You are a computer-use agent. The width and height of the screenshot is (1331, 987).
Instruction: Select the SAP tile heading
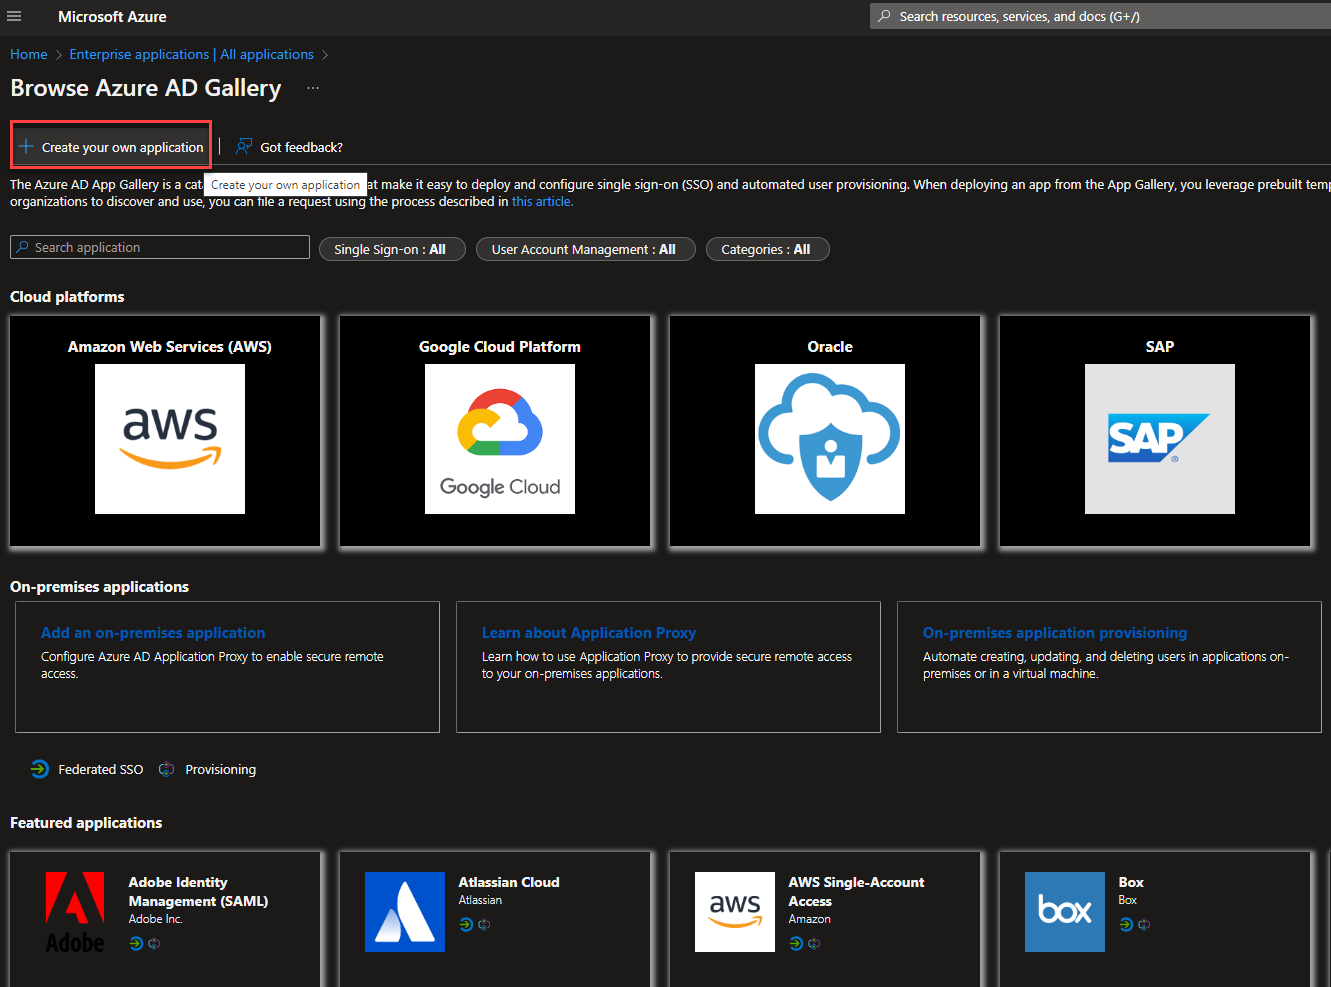[1160, 346]
